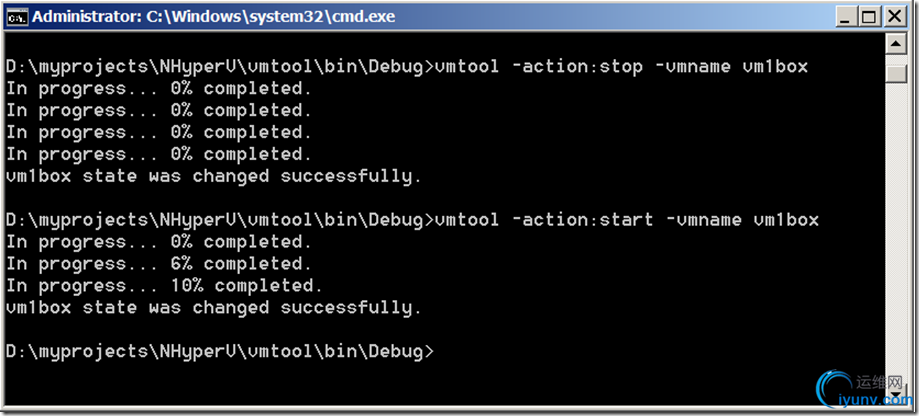Click the last empty Debug> prompt line
The height and width of the screenshot is (416, 919).
pyautogui.click(x=220, y=352)
